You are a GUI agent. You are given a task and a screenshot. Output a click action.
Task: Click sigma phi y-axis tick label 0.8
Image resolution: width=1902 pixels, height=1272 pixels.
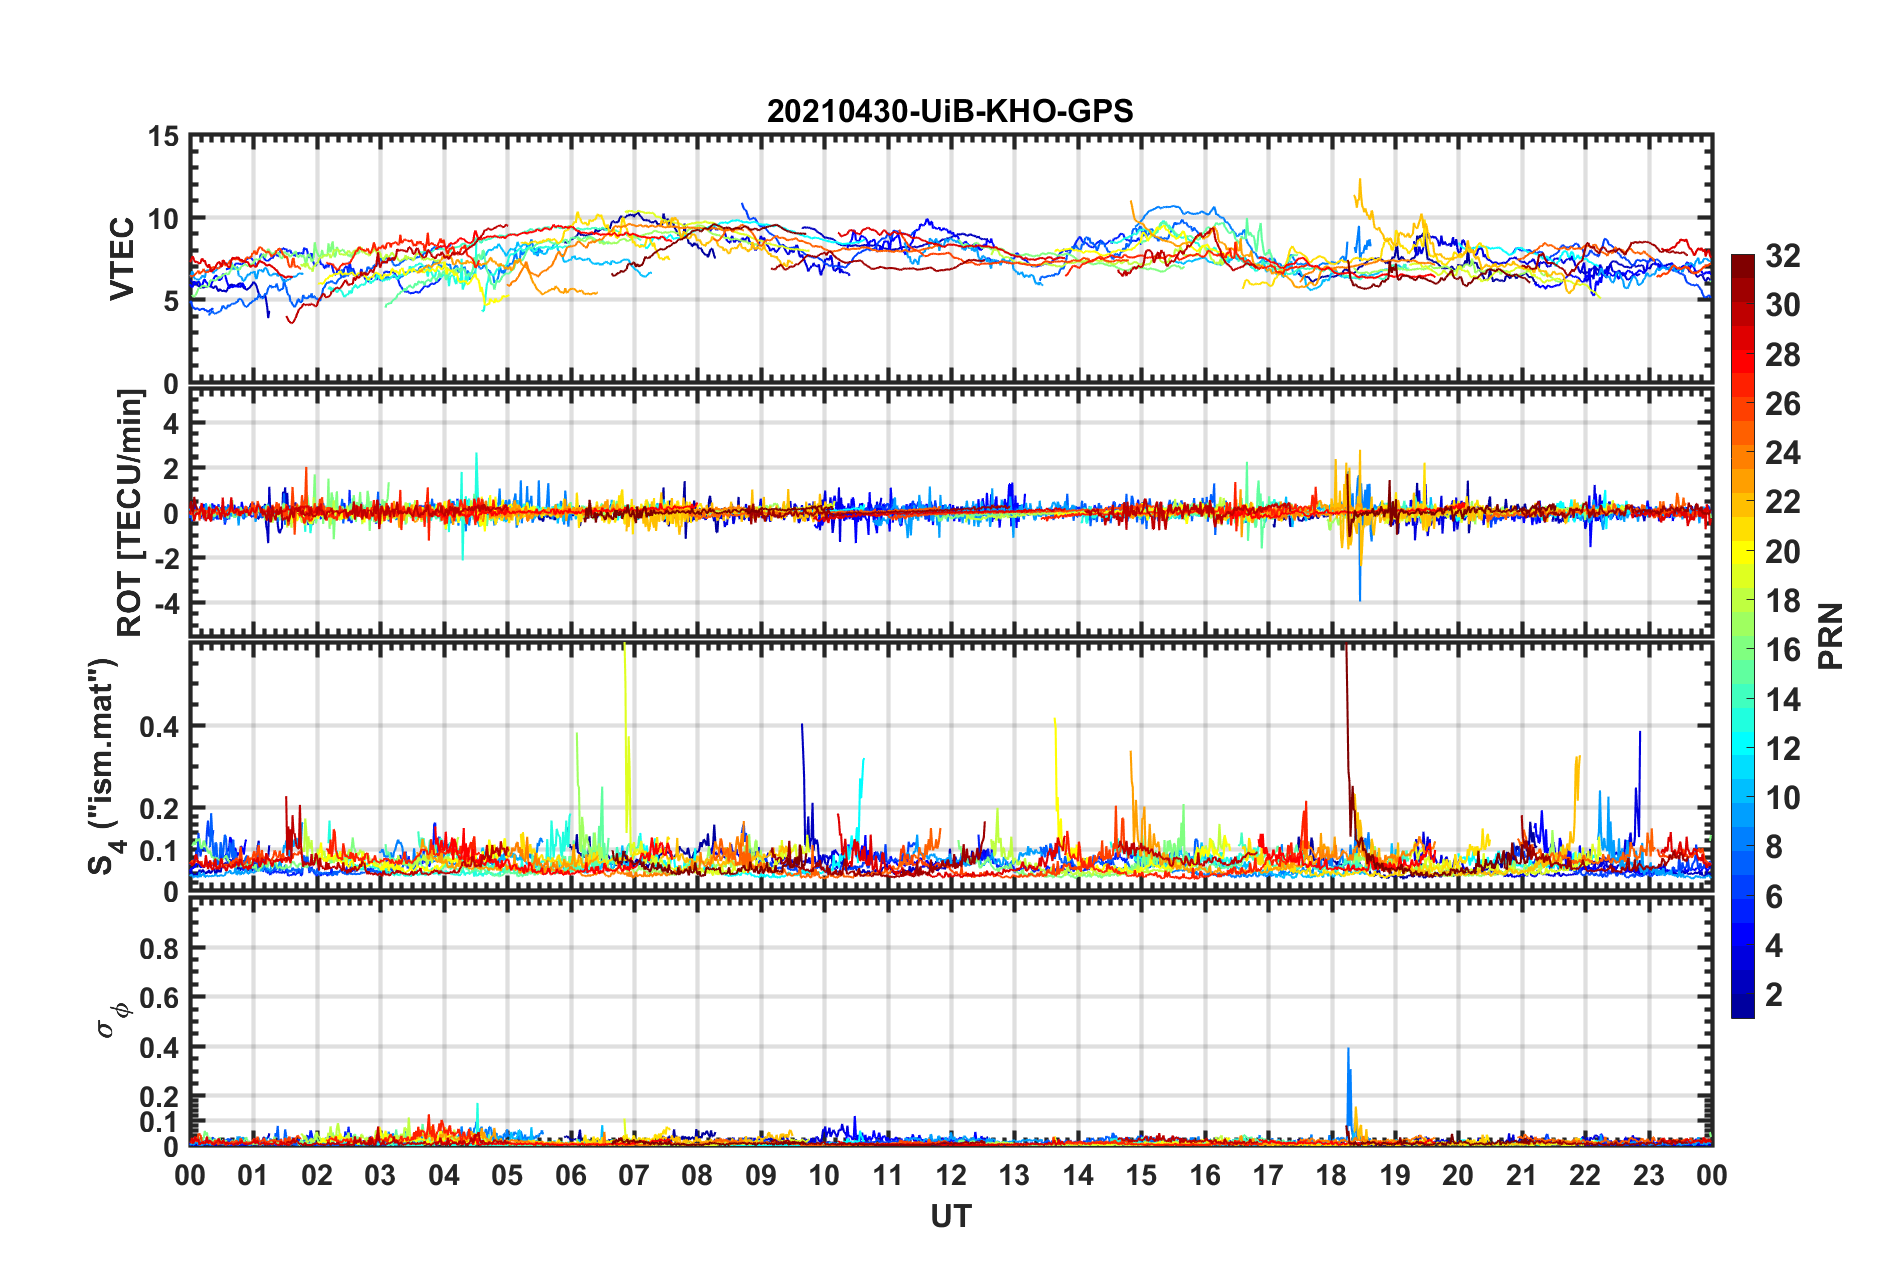[159, 948]
